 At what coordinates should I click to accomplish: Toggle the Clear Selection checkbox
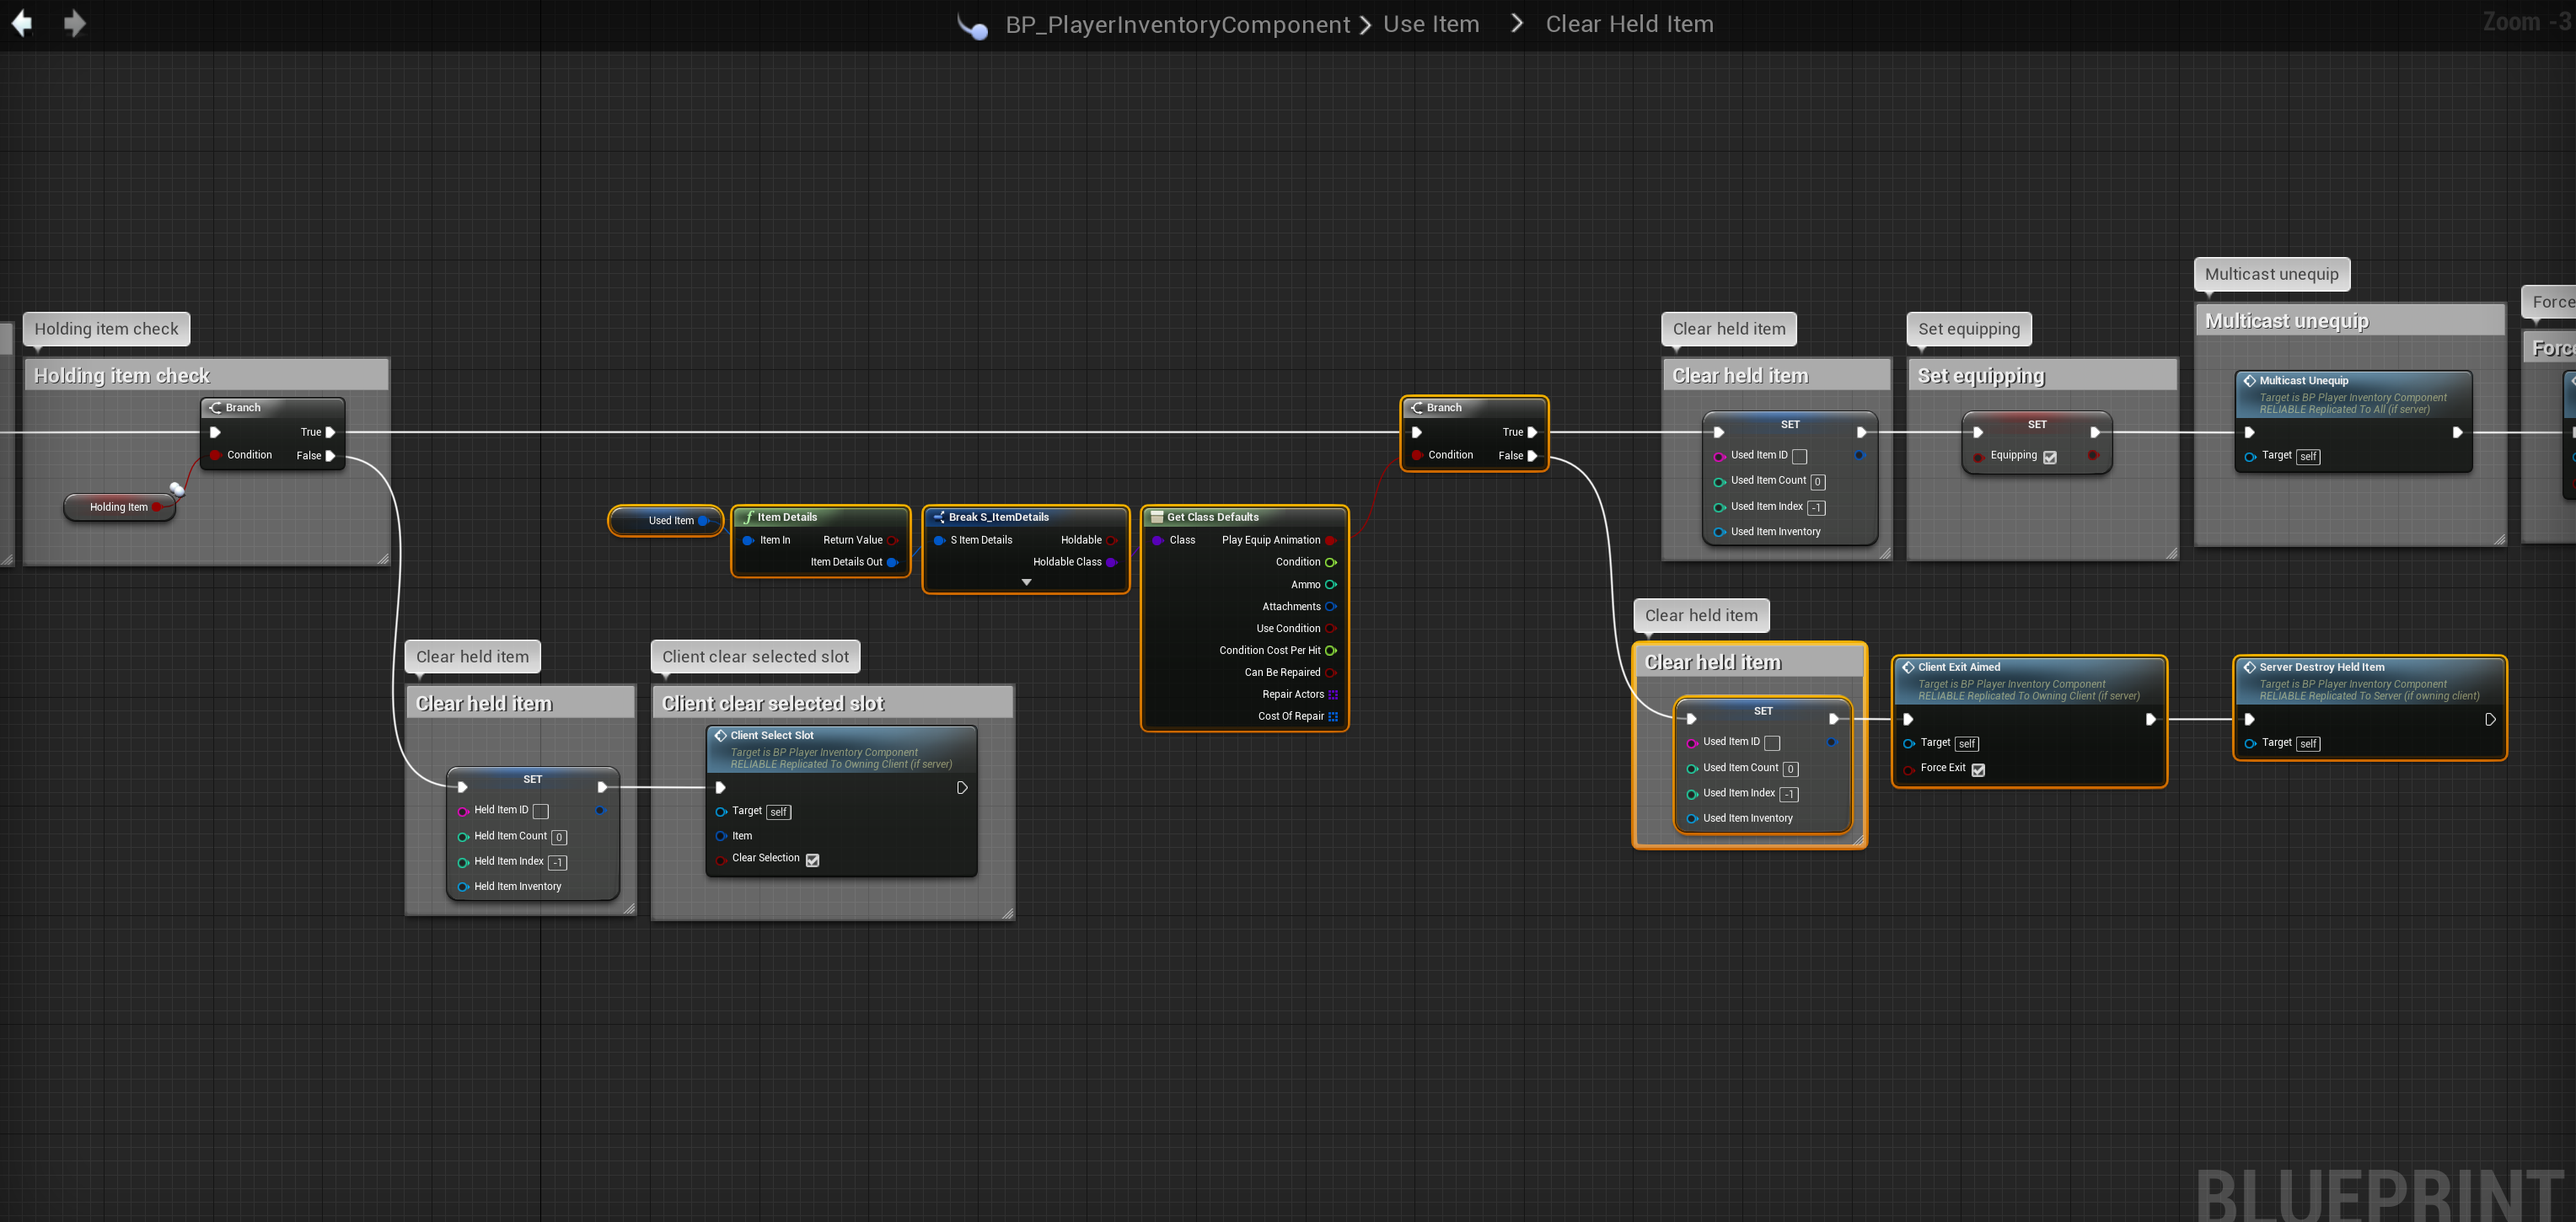click(x=812, y=860)
